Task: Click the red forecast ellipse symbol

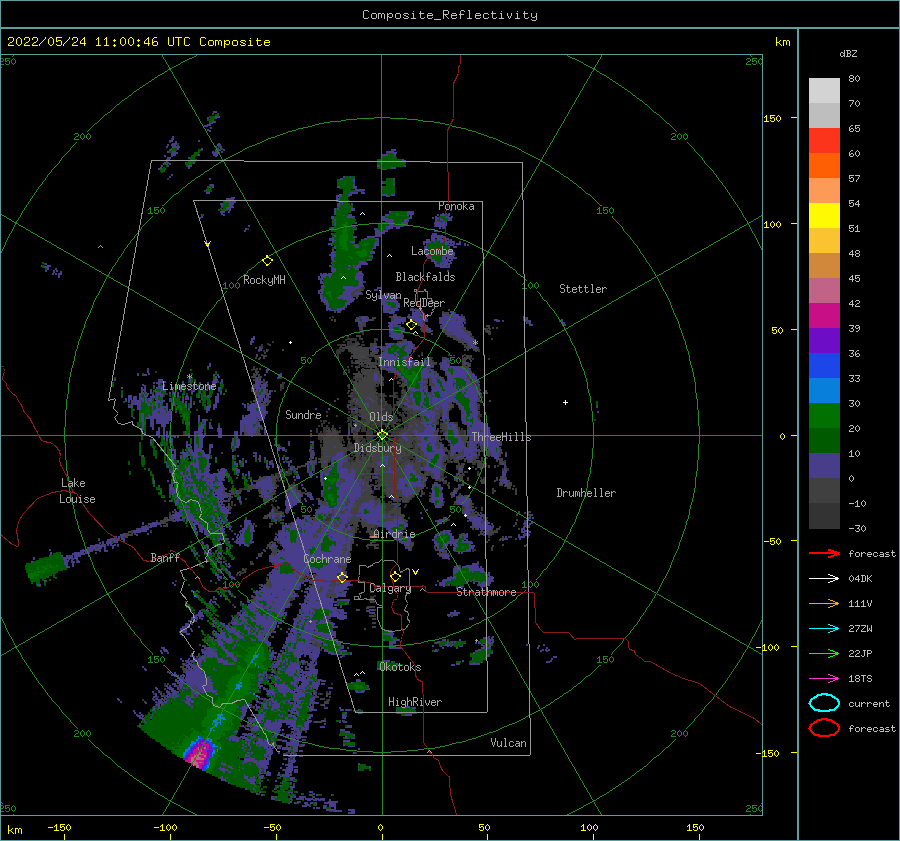Action: [x=824, y=728]
